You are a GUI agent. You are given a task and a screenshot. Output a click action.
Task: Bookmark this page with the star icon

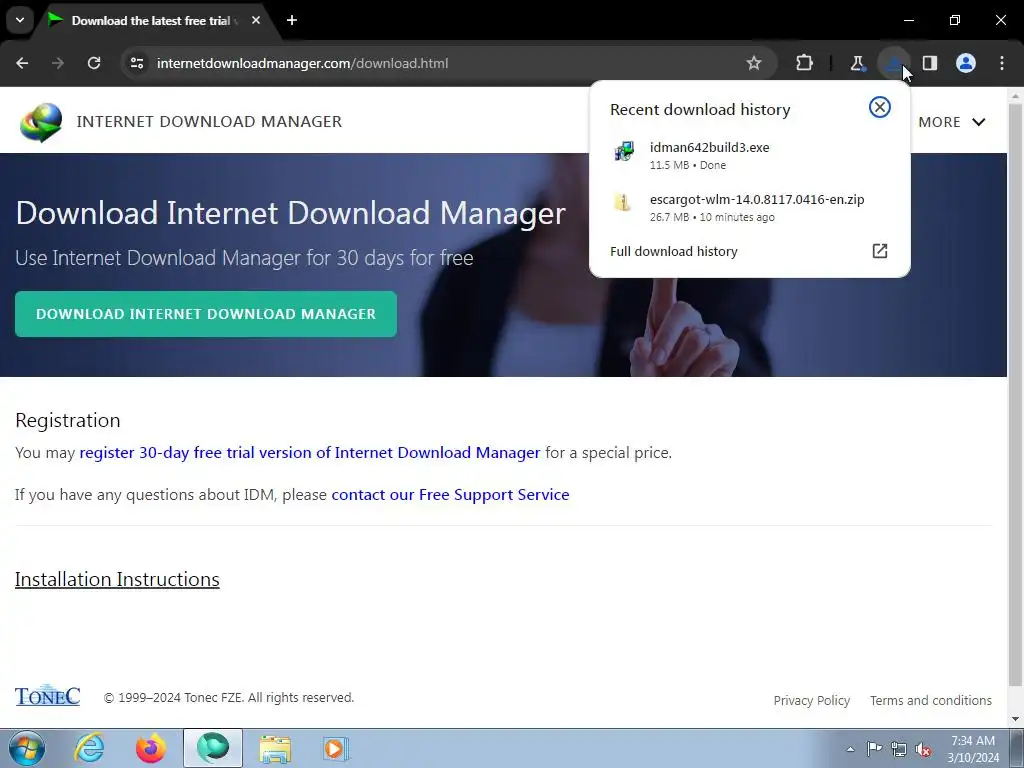click(754, 63)
